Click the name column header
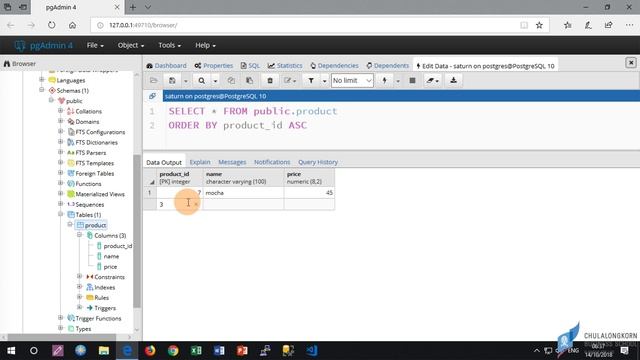This screenshot has width=640, height=360. [244, 178]
